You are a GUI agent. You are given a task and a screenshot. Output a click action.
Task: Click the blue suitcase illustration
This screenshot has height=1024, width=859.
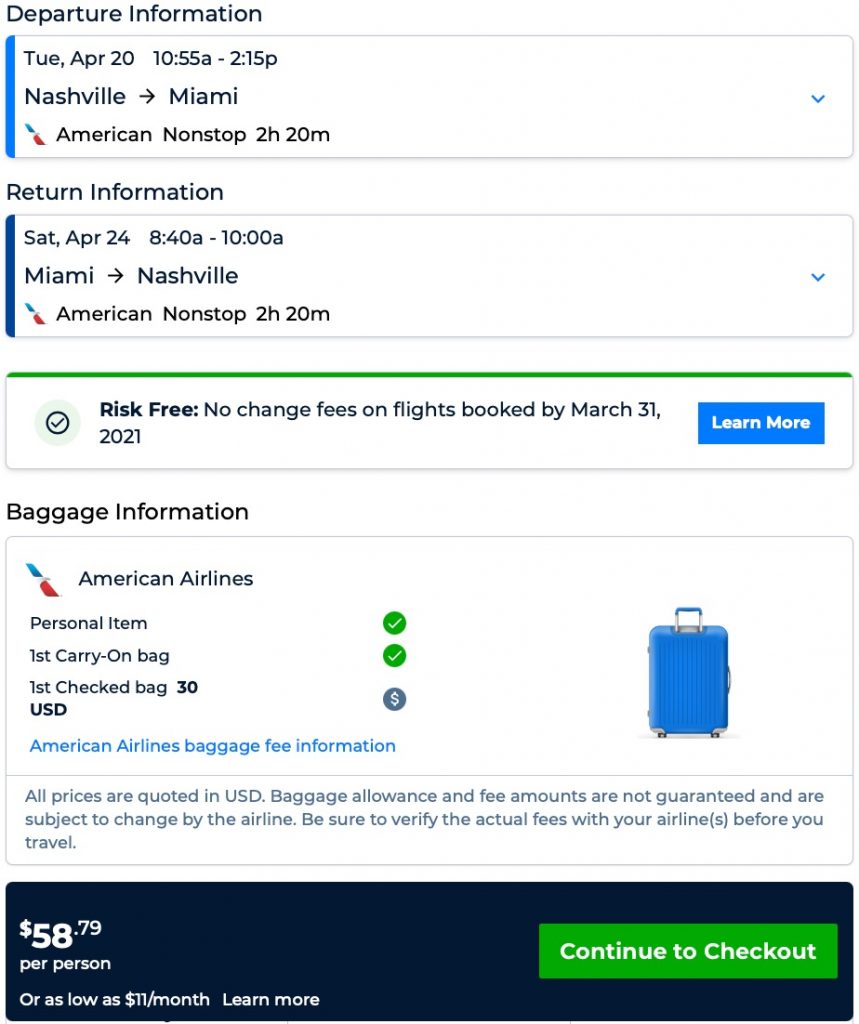(688, 673)
